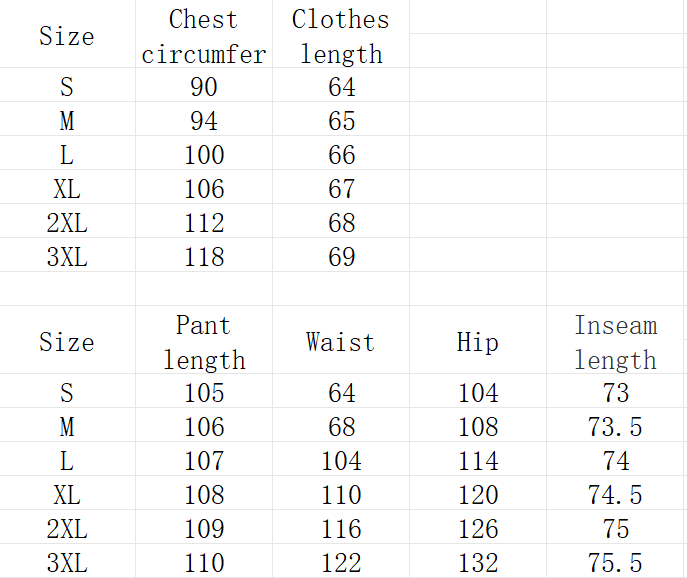687x578 pixels.
Task: Select the Pant length header cell
Action: (204, 342)
